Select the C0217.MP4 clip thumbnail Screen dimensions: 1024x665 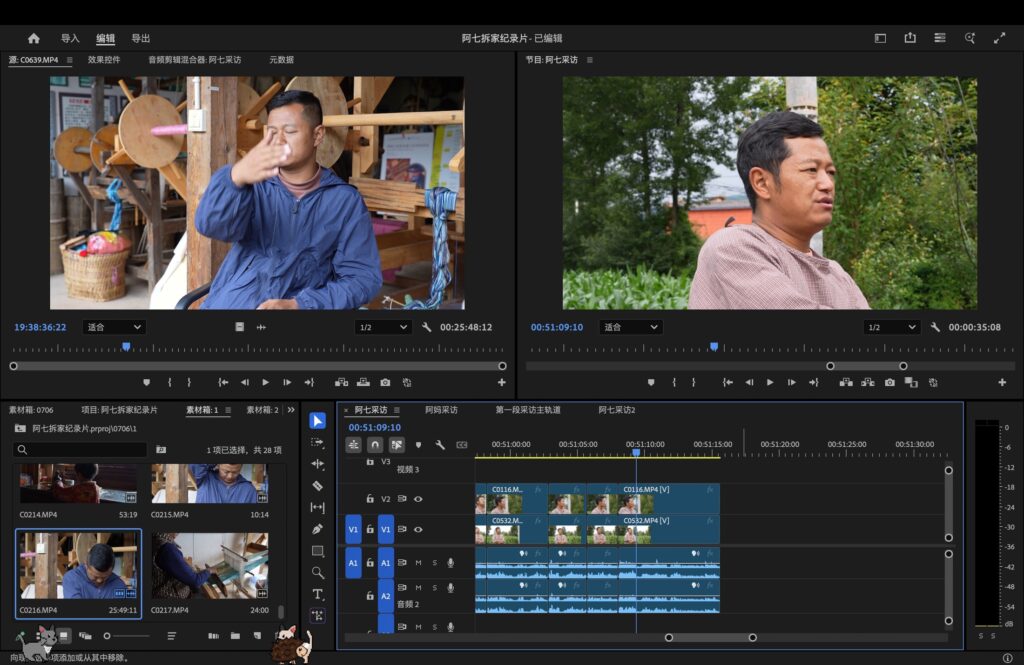(210, 566)
